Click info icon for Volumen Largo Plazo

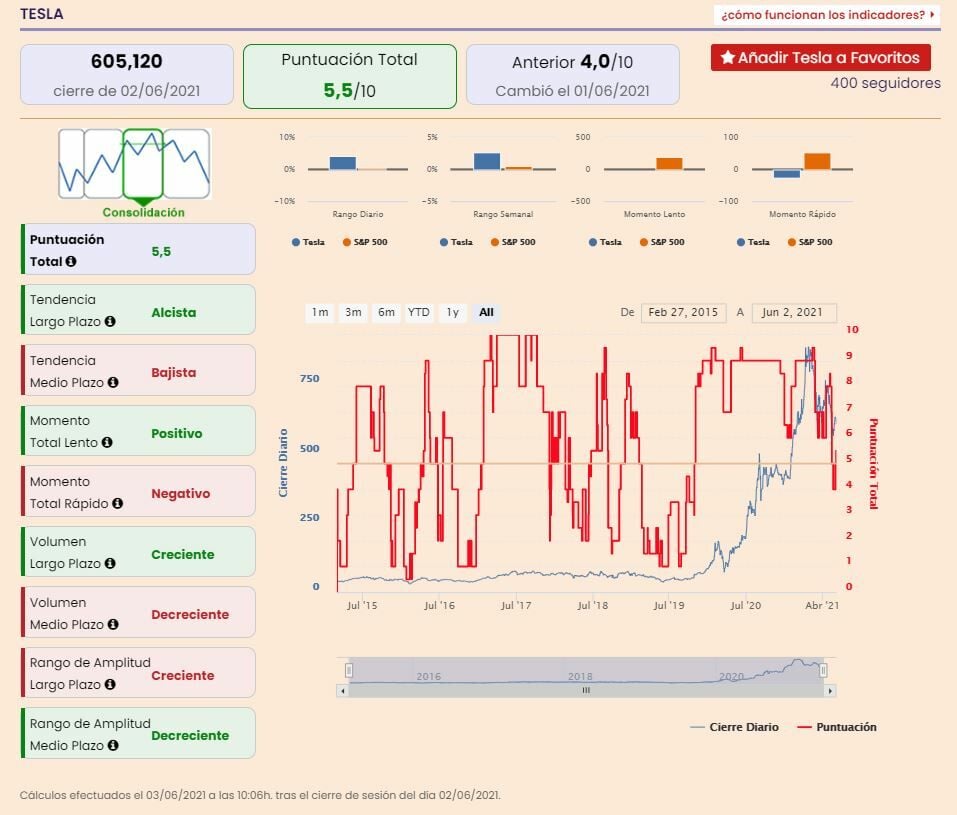[110, 563]
